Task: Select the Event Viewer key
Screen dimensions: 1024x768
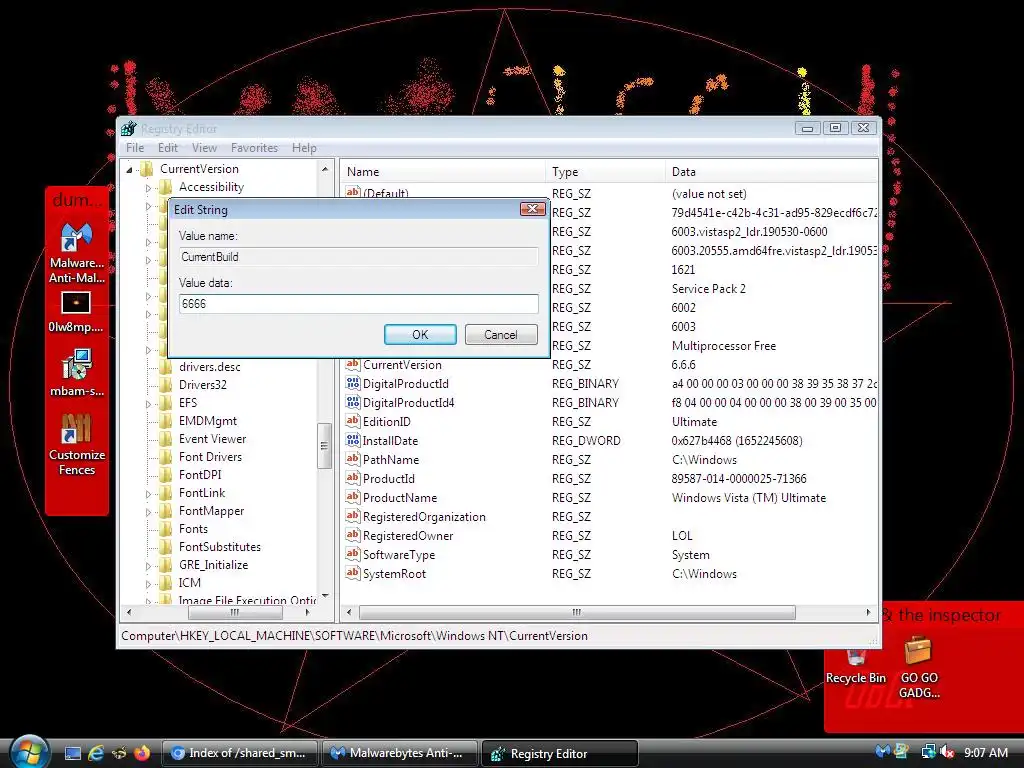Action: (212, 439)
